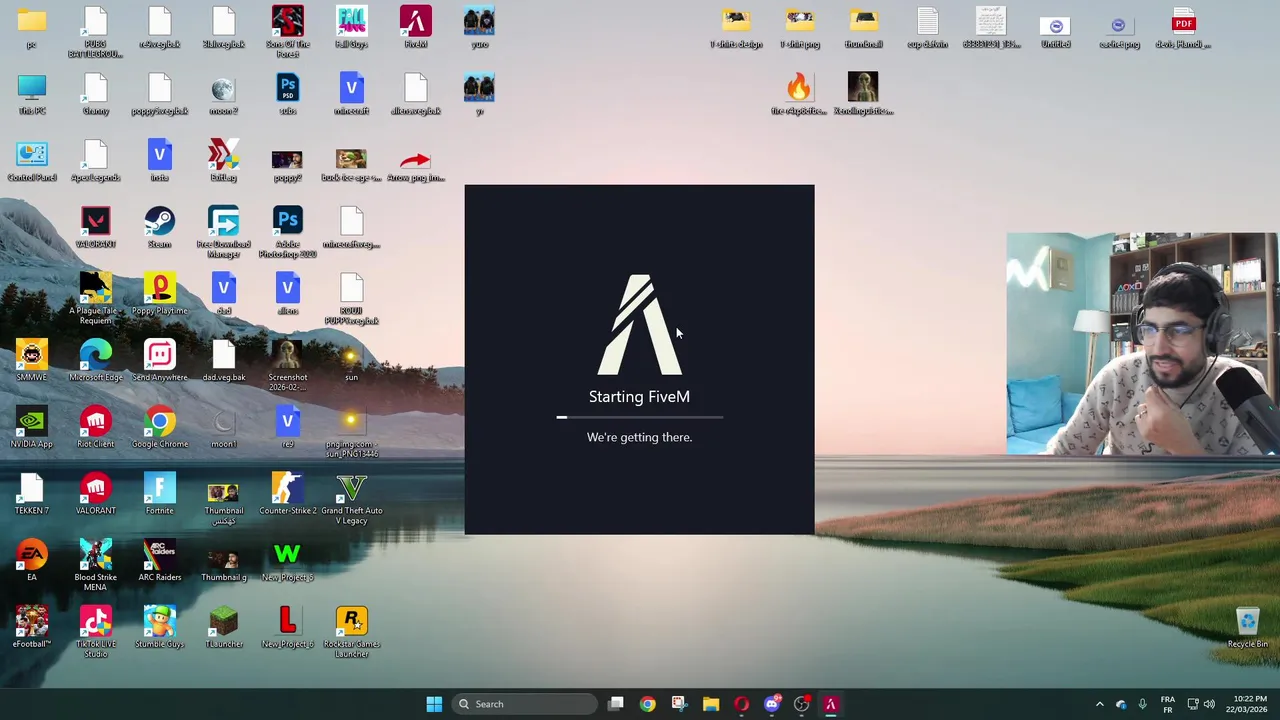Open the Adobe Photoshop 2020 shortcut
The image size is (1280, 720).
(x=287, y=232)
